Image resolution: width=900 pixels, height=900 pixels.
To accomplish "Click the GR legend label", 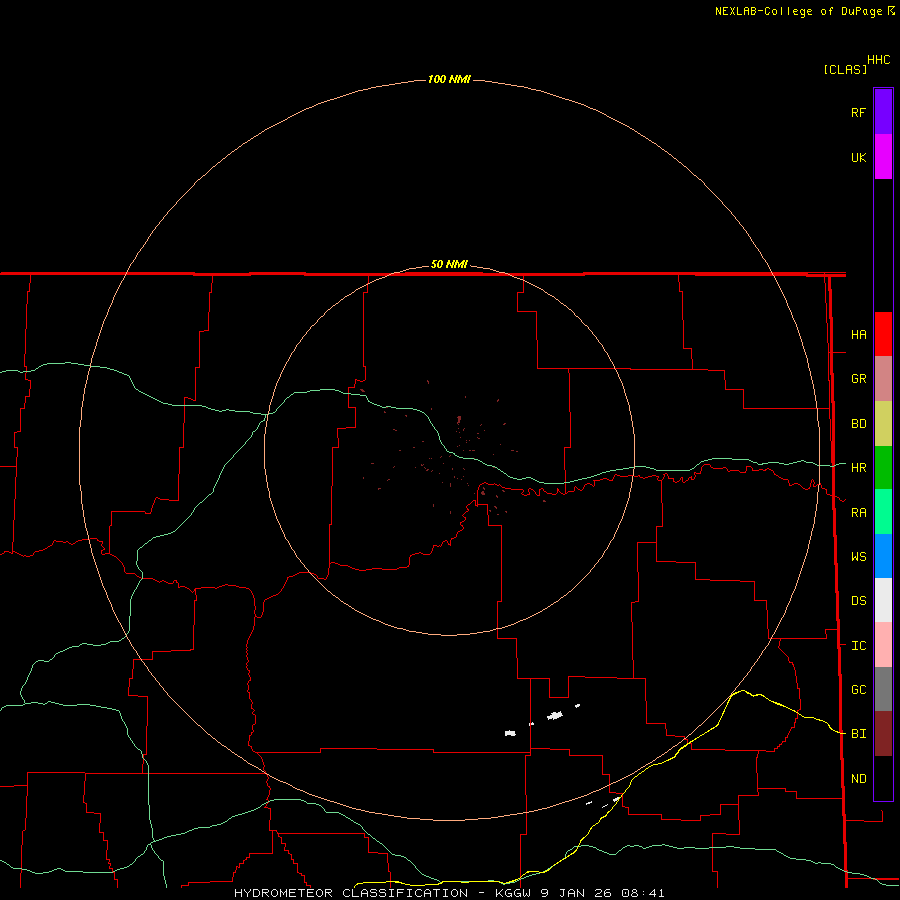I will 858,379.
